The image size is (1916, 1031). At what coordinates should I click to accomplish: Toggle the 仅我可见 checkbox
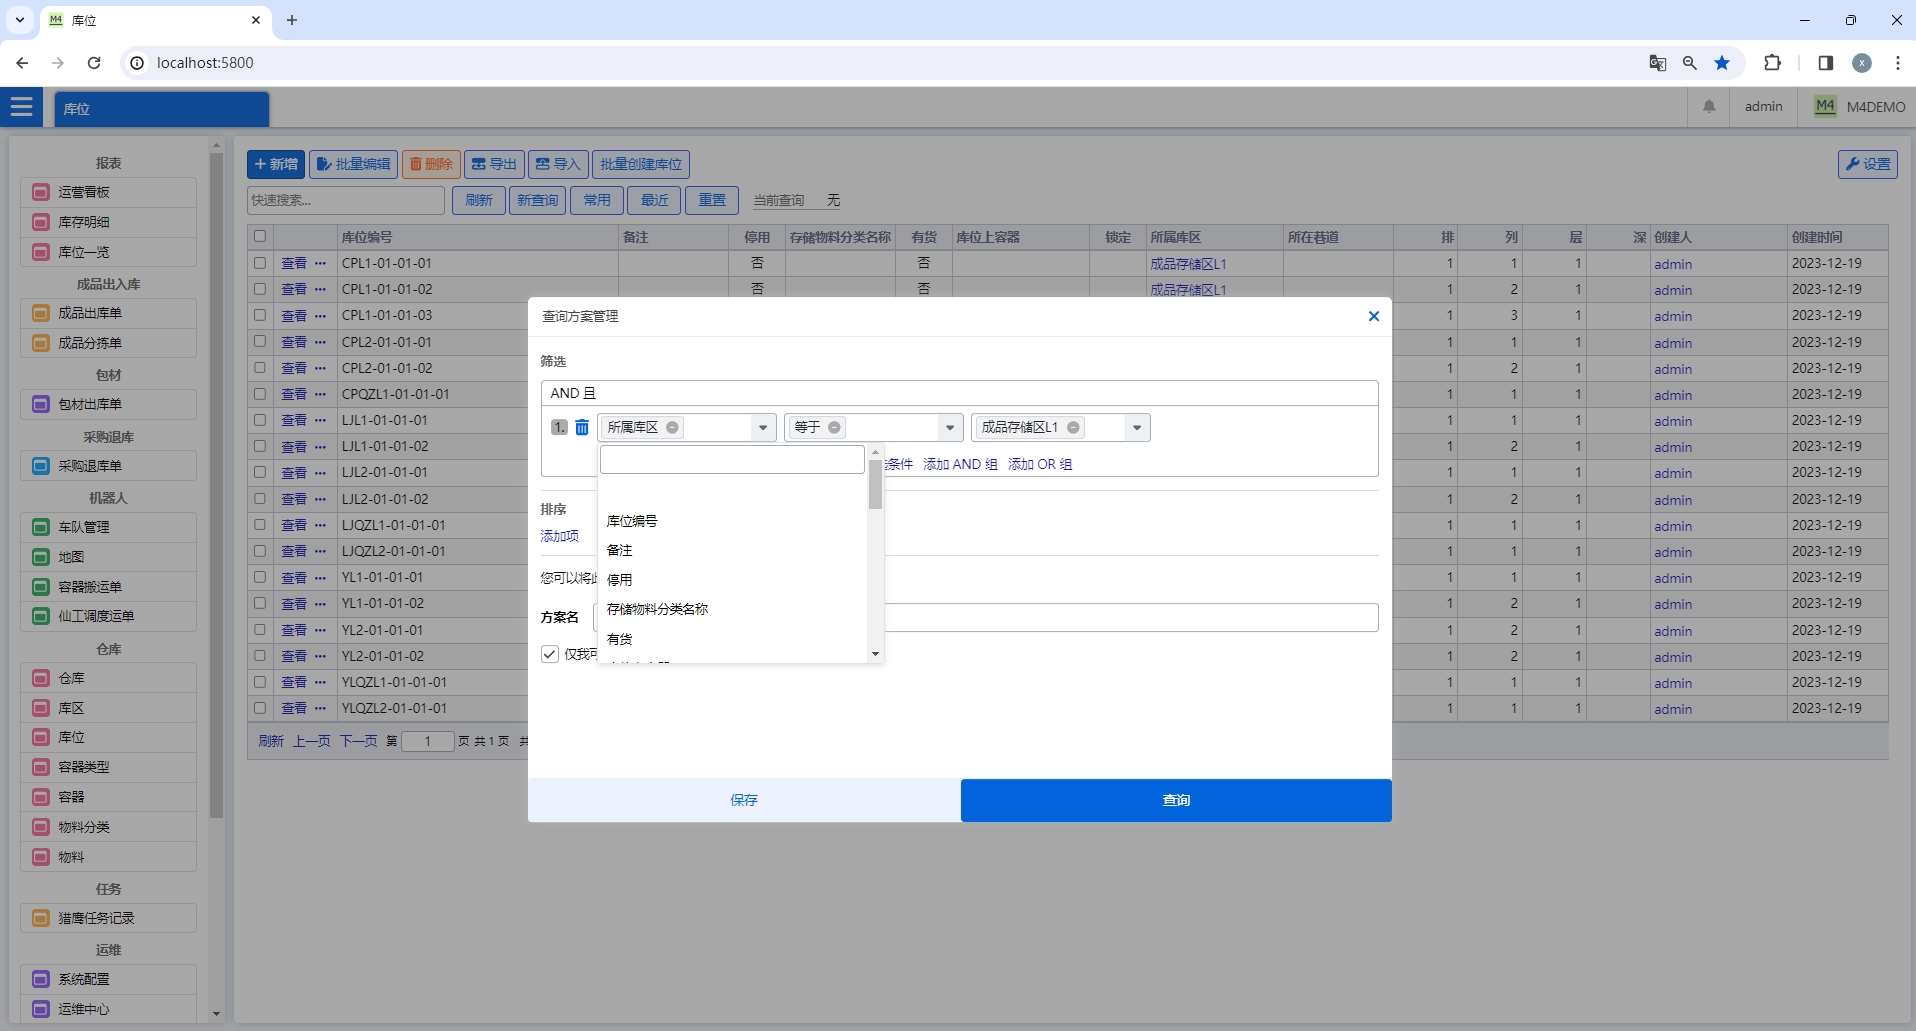550,654
